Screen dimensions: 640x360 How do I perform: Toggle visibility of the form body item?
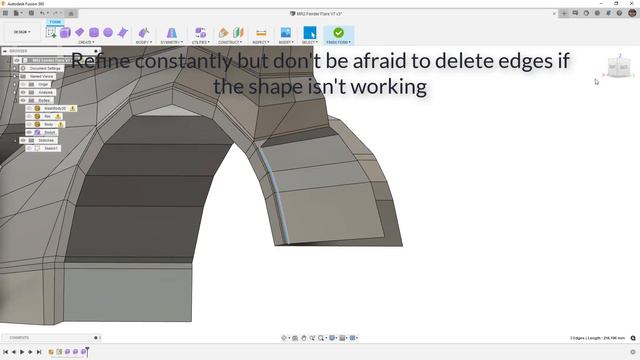(x=29, y=132)
